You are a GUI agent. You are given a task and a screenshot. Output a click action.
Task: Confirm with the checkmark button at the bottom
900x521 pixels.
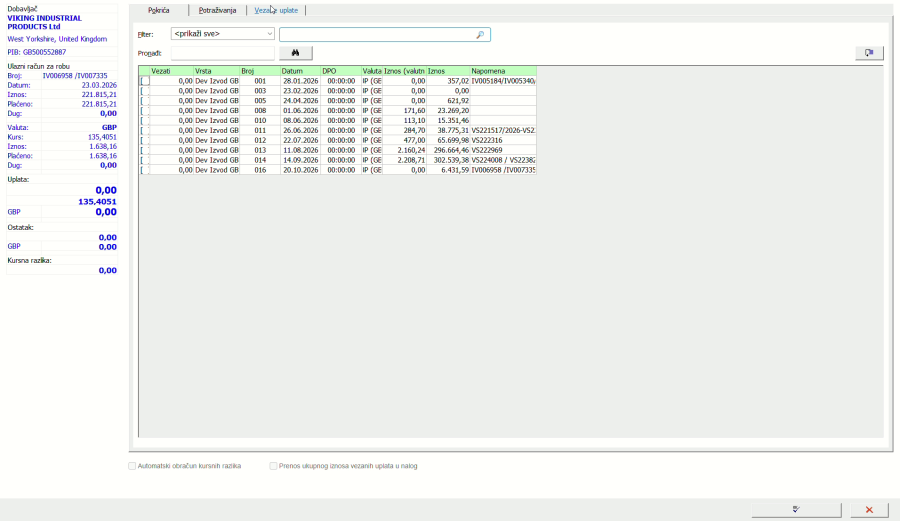(796, 510)
